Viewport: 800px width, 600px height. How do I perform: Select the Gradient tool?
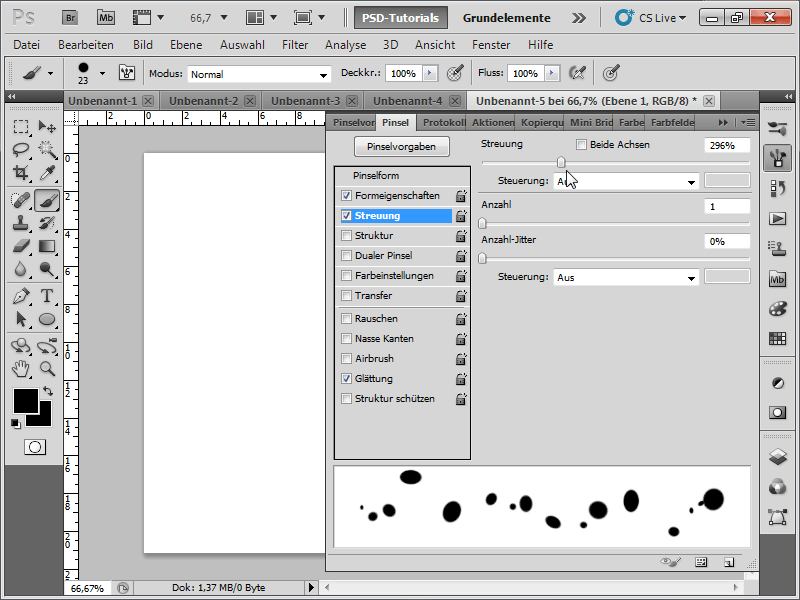(47, 246)
